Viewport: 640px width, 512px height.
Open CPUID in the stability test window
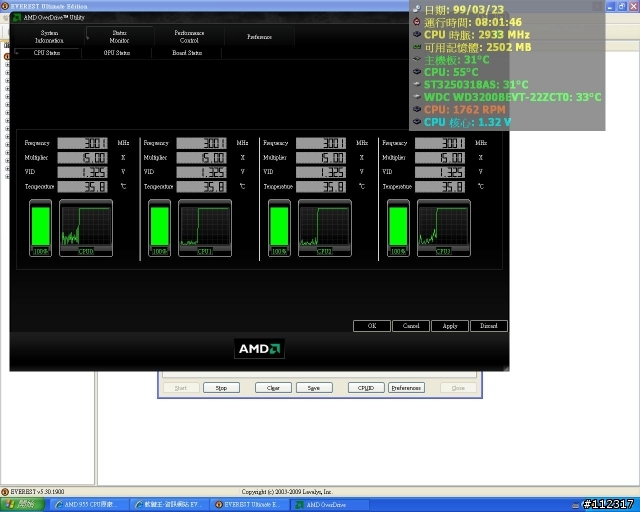coord(366,388)
